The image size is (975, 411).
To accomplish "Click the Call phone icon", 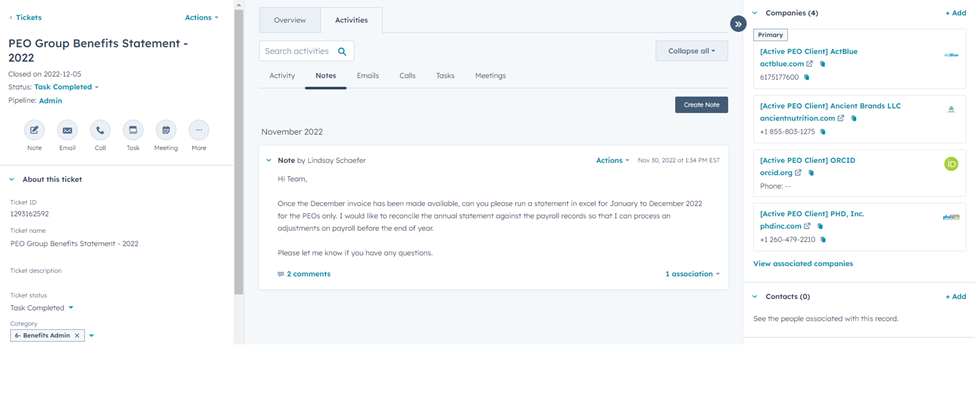I will (x=100, y=130).
